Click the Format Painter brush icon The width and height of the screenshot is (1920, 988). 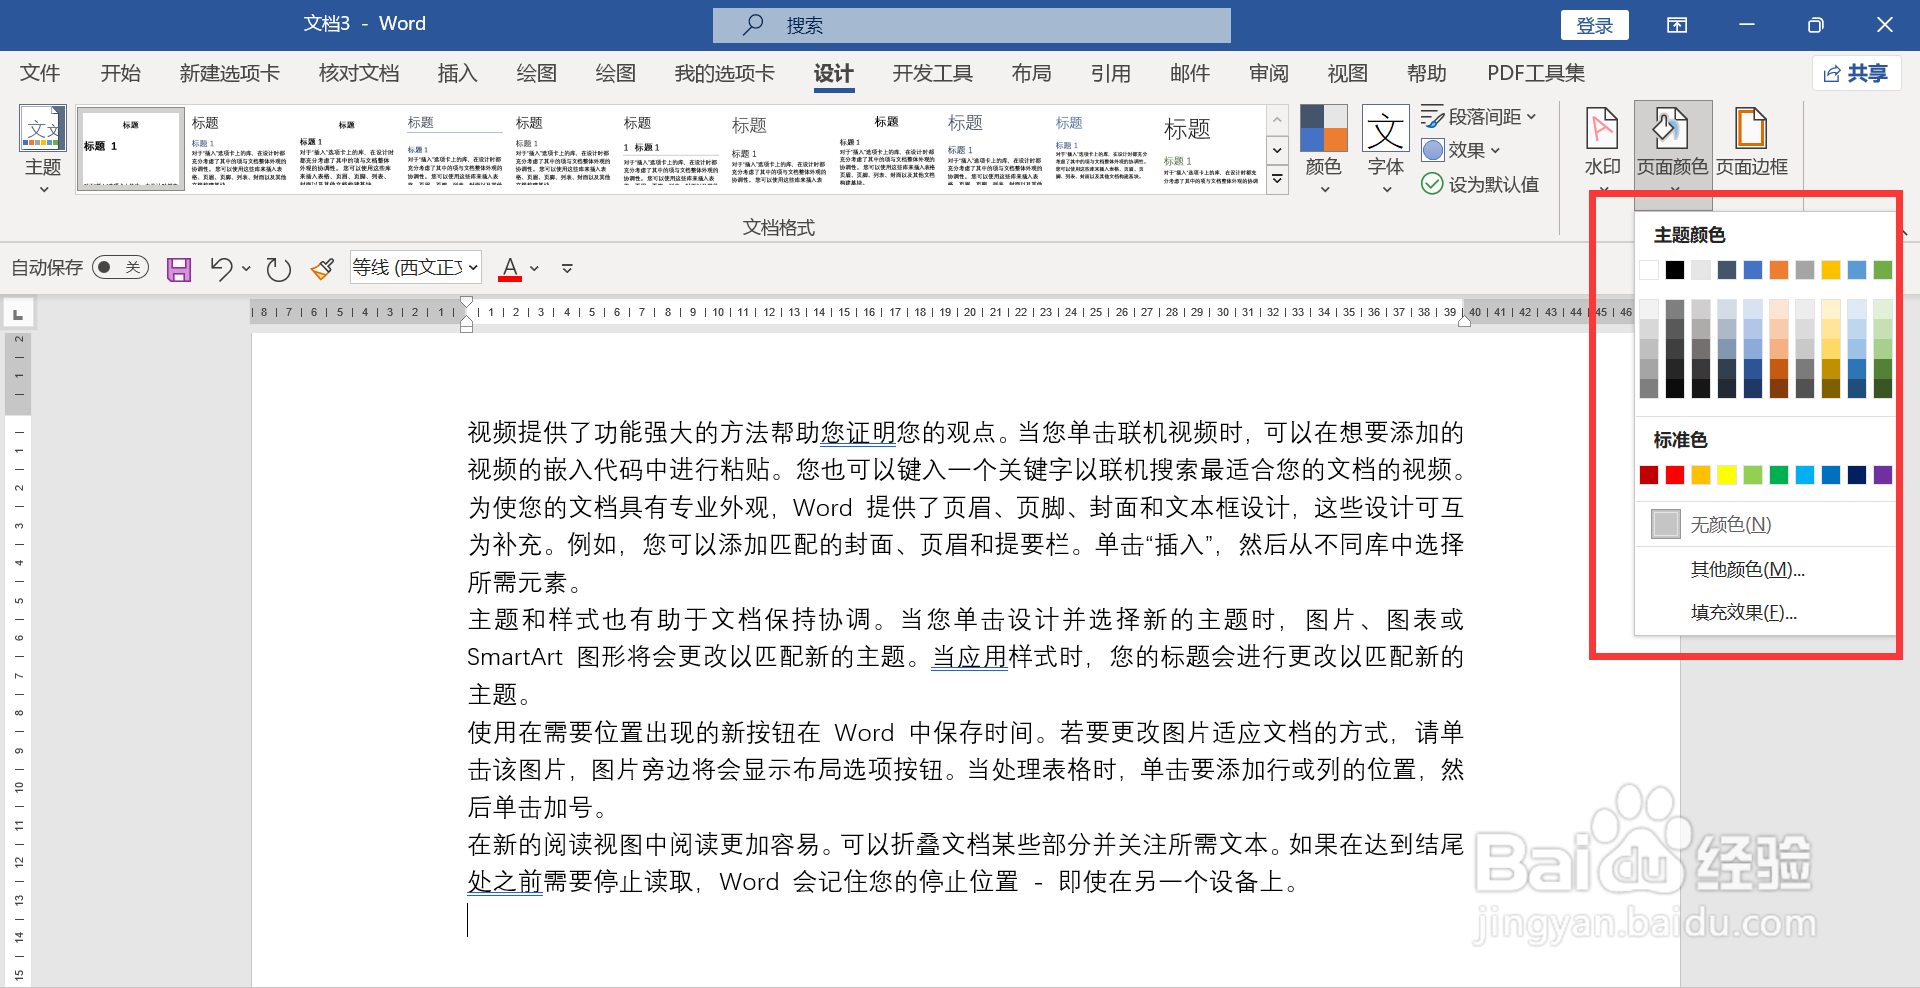coord(322,268)
